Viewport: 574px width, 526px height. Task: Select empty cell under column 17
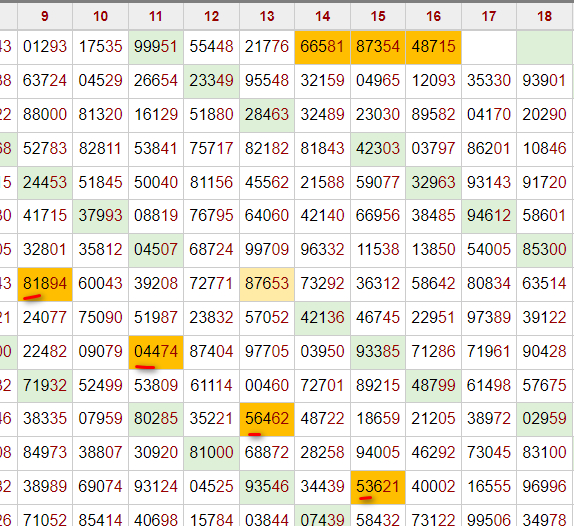coord(489,47)
